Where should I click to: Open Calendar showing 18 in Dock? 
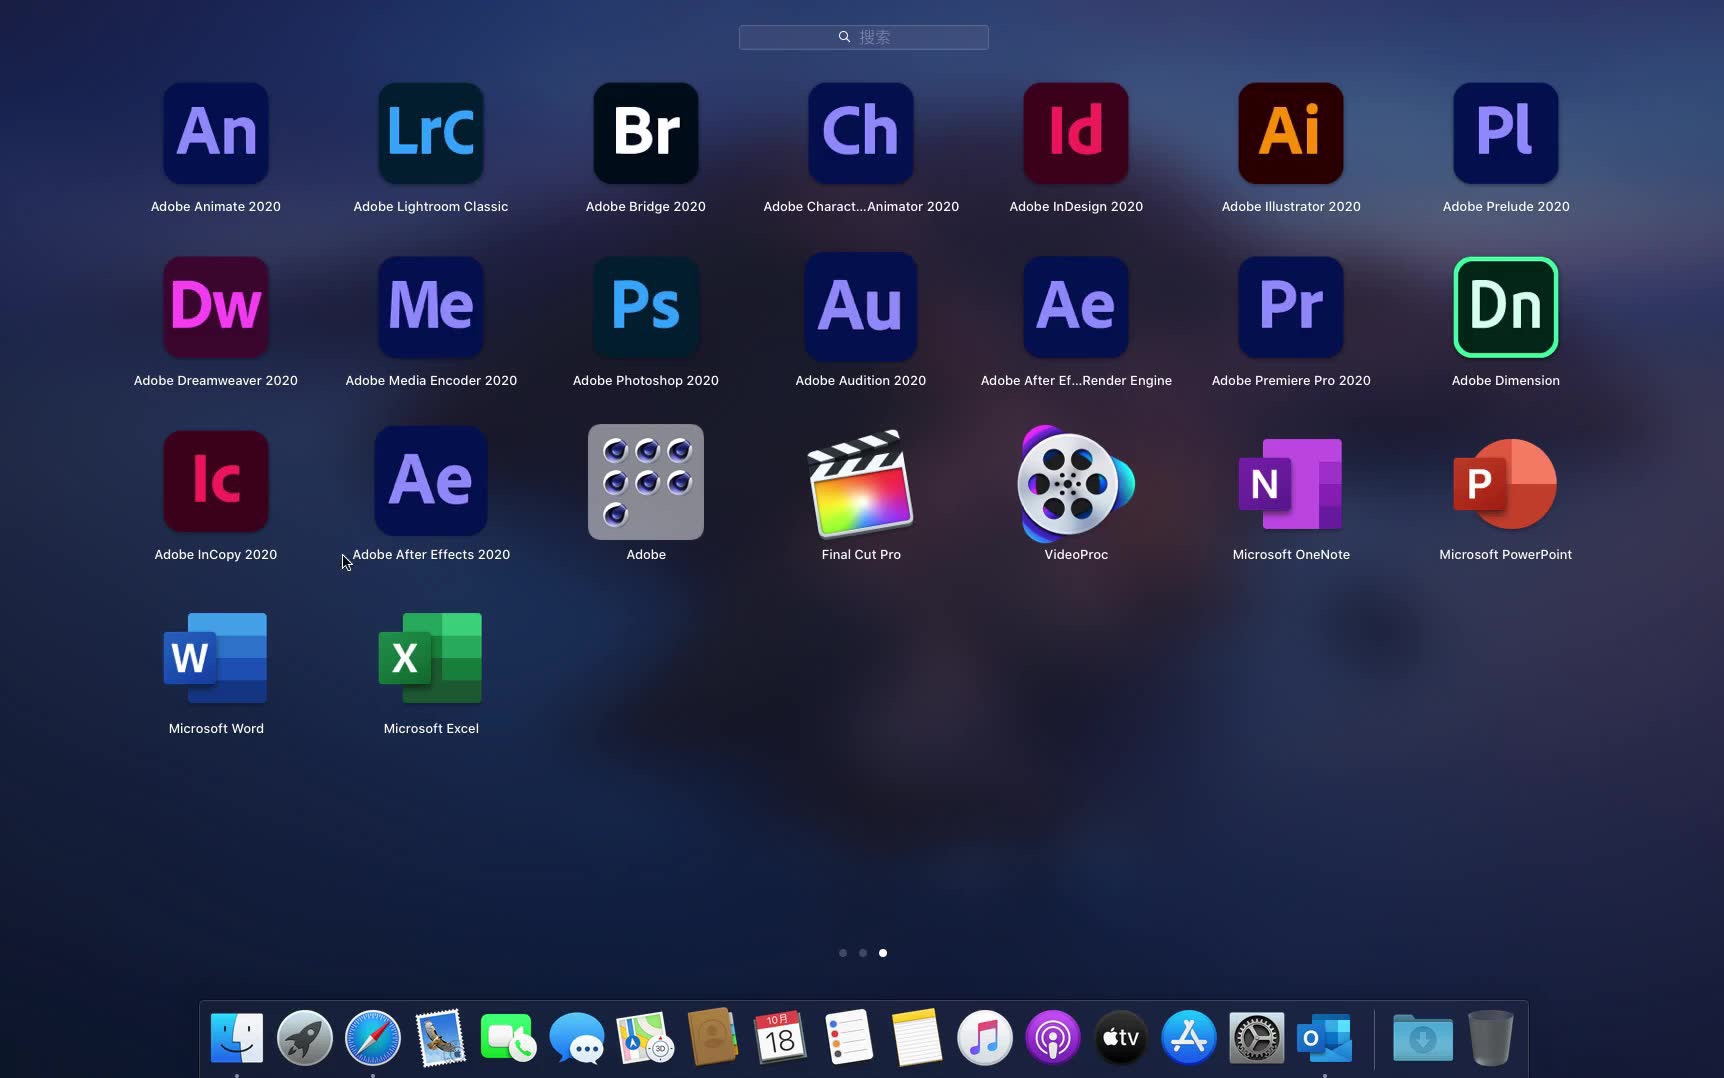point(781,1038)
